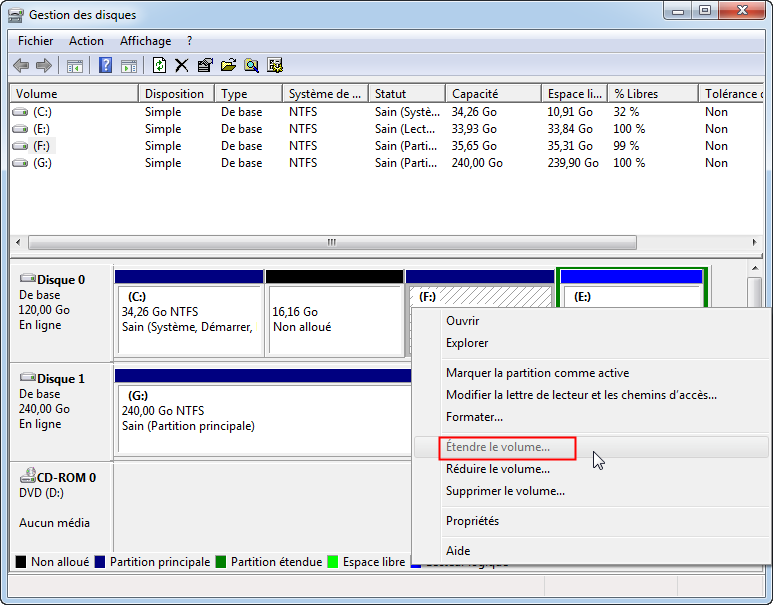Screen dimensions: 773x605
Task: Click the Back arrow toolbar icon
Action: tap(21, 65)
